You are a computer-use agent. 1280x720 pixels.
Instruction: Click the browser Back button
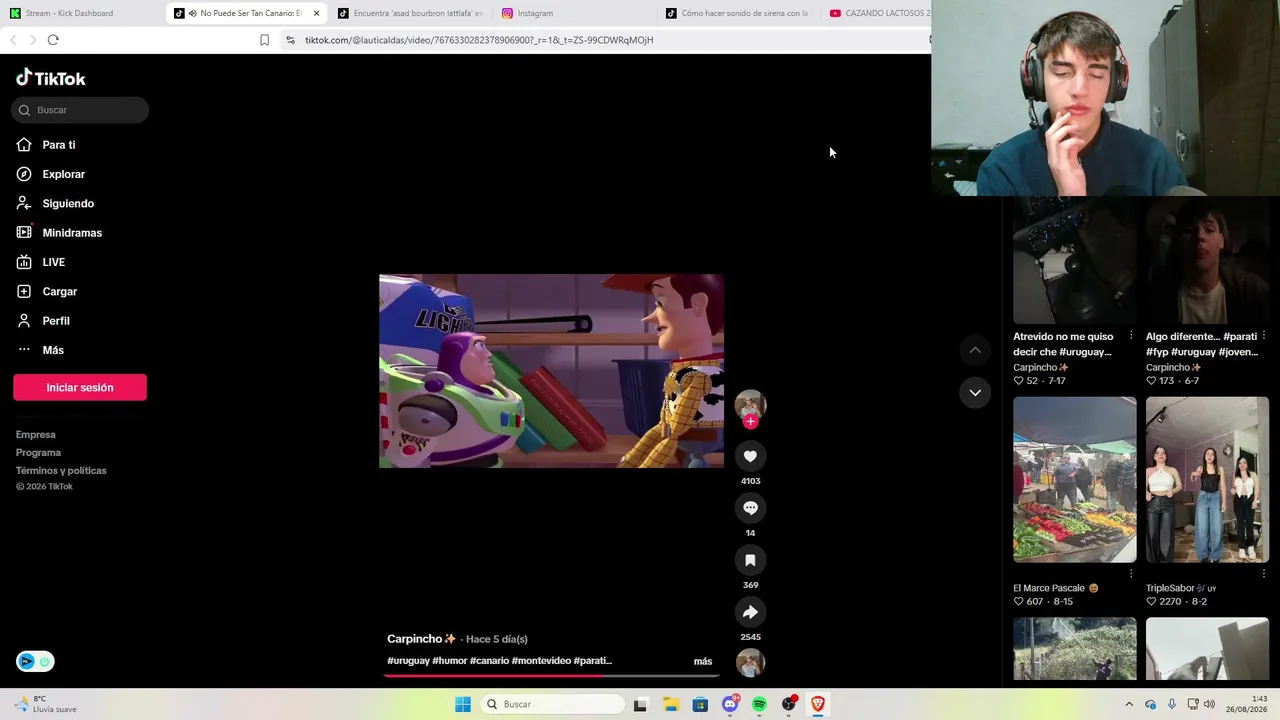tap(13, 40)
